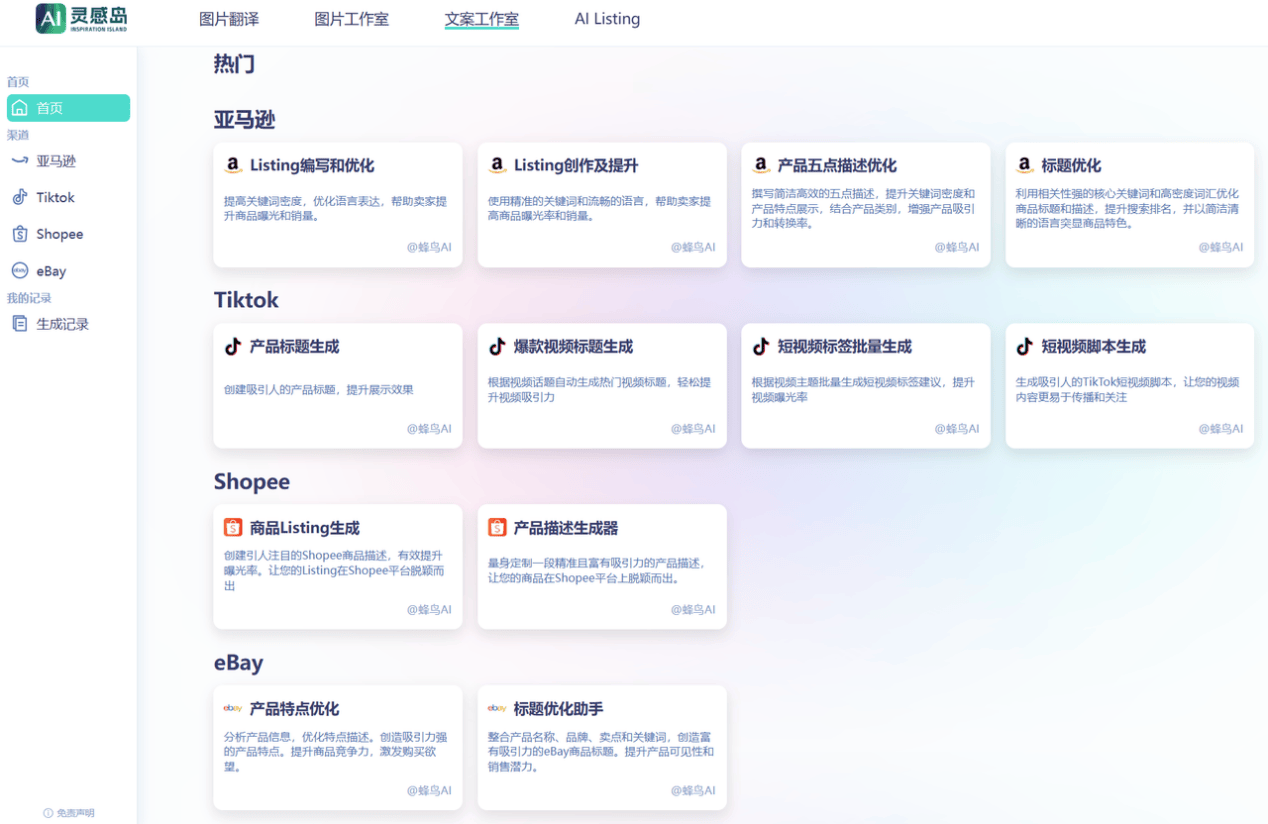Click the Shopee icon on the 产品描述生成器 card
The image size is (1268, 824).
pyautogui.click(x=497, y=527)
